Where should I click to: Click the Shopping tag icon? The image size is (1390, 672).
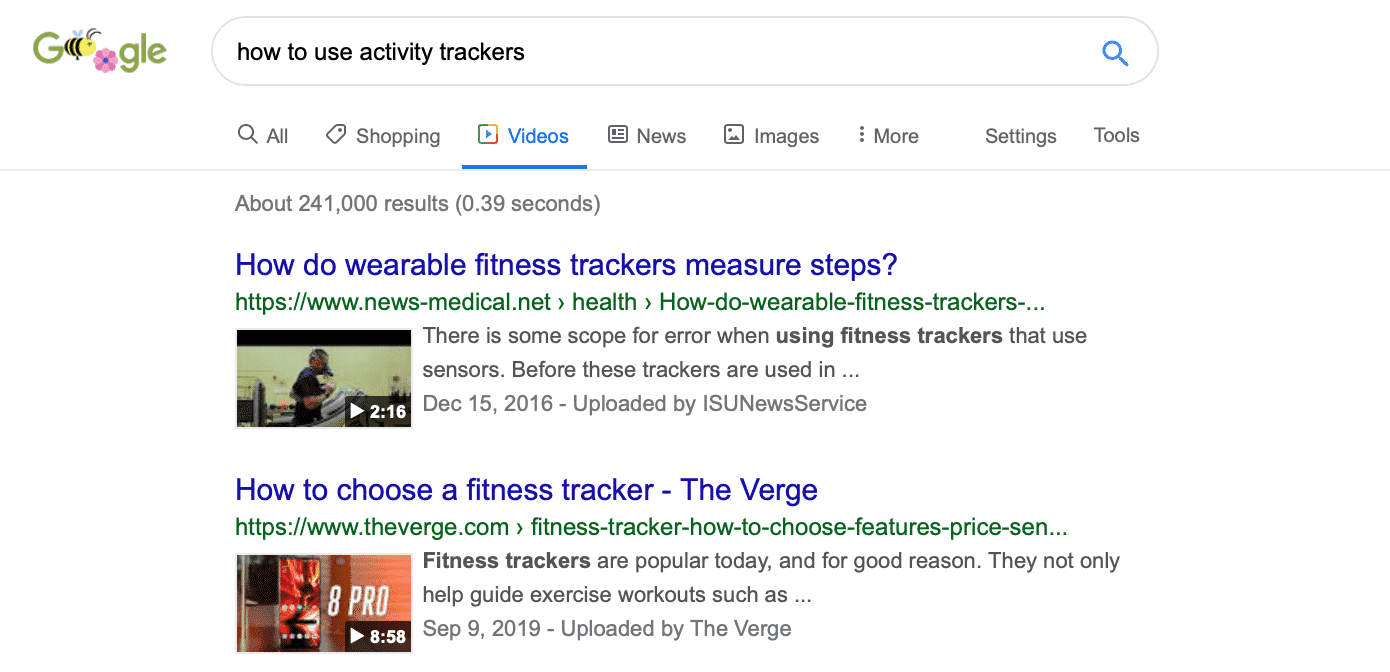[336, 134]
